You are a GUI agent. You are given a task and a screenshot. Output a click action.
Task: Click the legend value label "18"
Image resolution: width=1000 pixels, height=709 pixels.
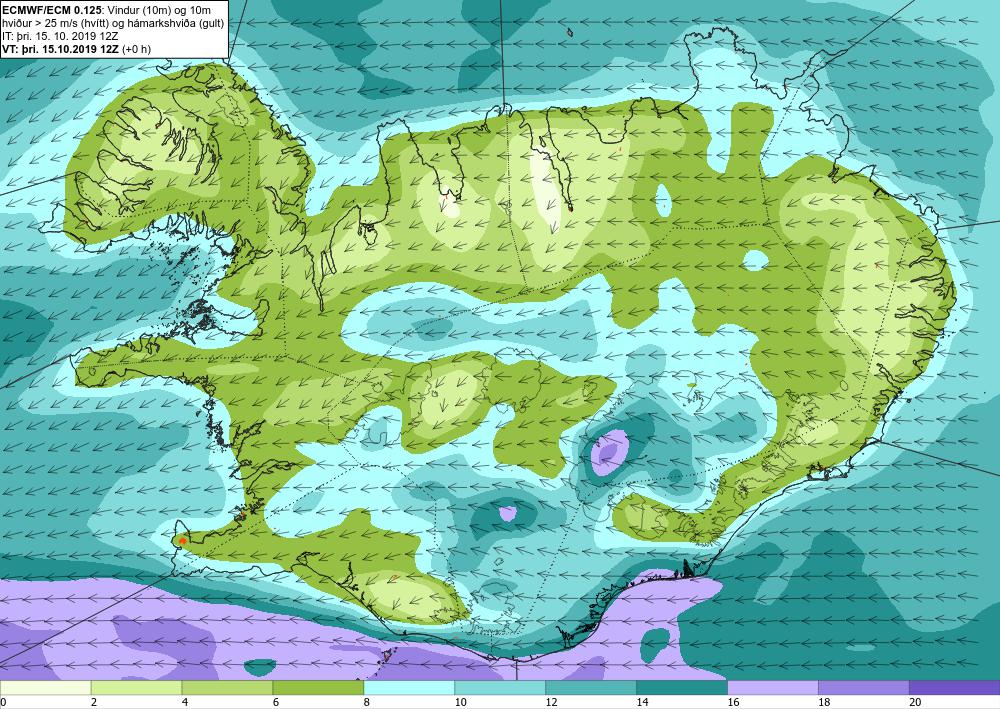[824, 703]
